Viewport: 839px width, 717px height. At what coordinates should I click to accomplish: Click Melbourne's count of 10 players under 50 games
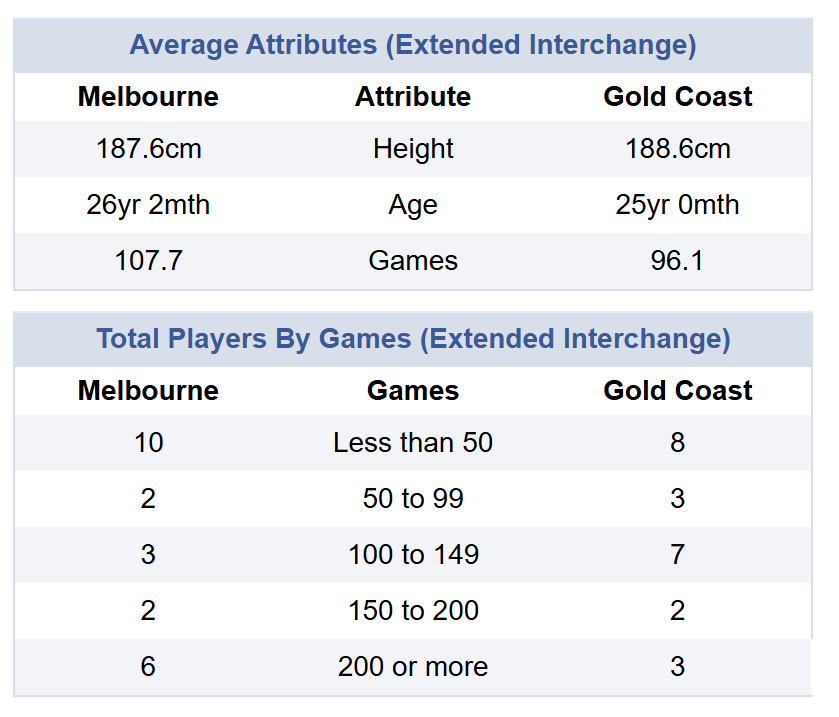click(x=148, y=443)
